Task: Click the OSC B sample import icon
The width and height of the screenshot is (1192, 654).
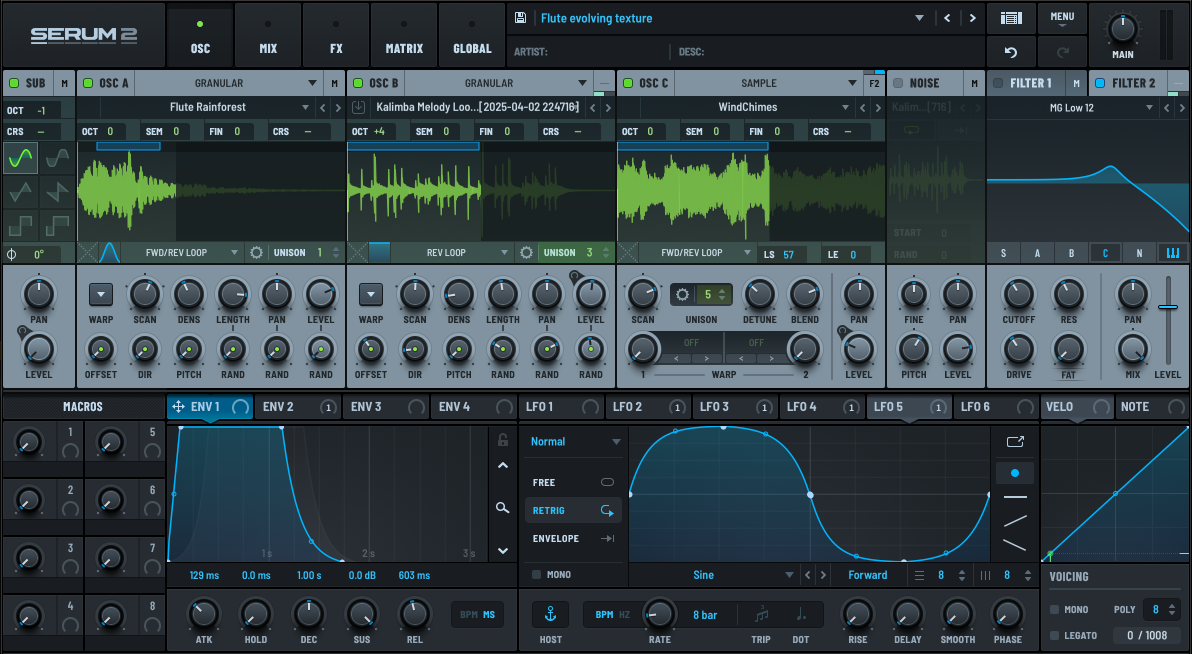Action: click(359, 107)
